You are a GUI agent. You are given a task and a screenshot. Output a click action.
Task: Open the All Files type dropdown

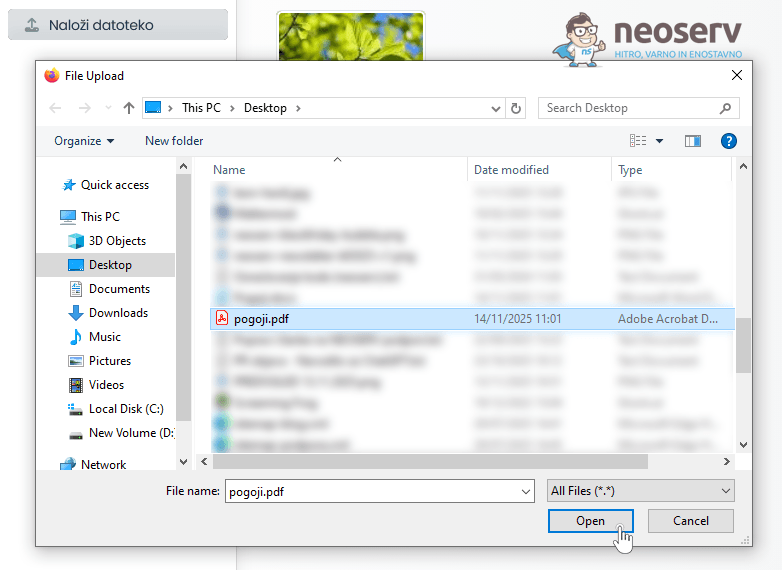coord(640,491)
